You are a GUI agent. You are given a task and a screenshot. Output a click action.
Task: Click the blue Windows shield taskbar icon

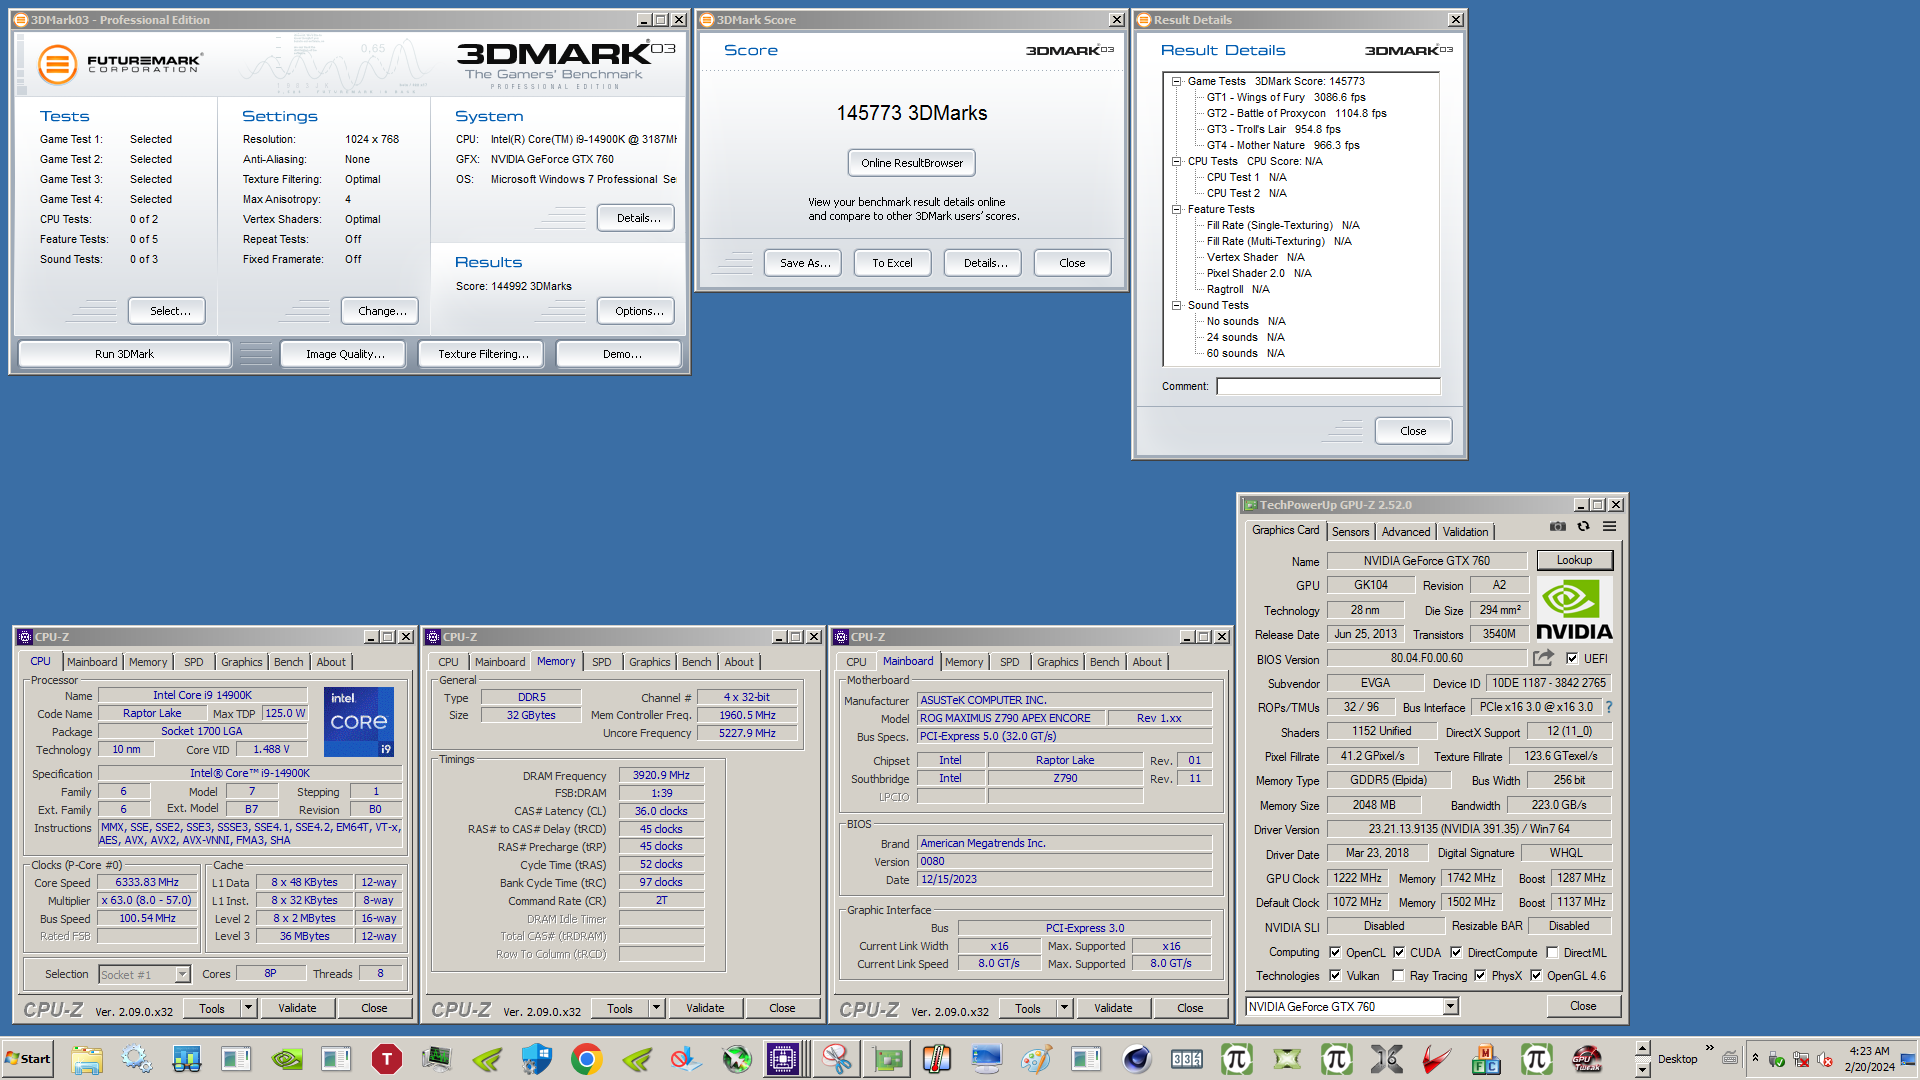(537, 1059)
